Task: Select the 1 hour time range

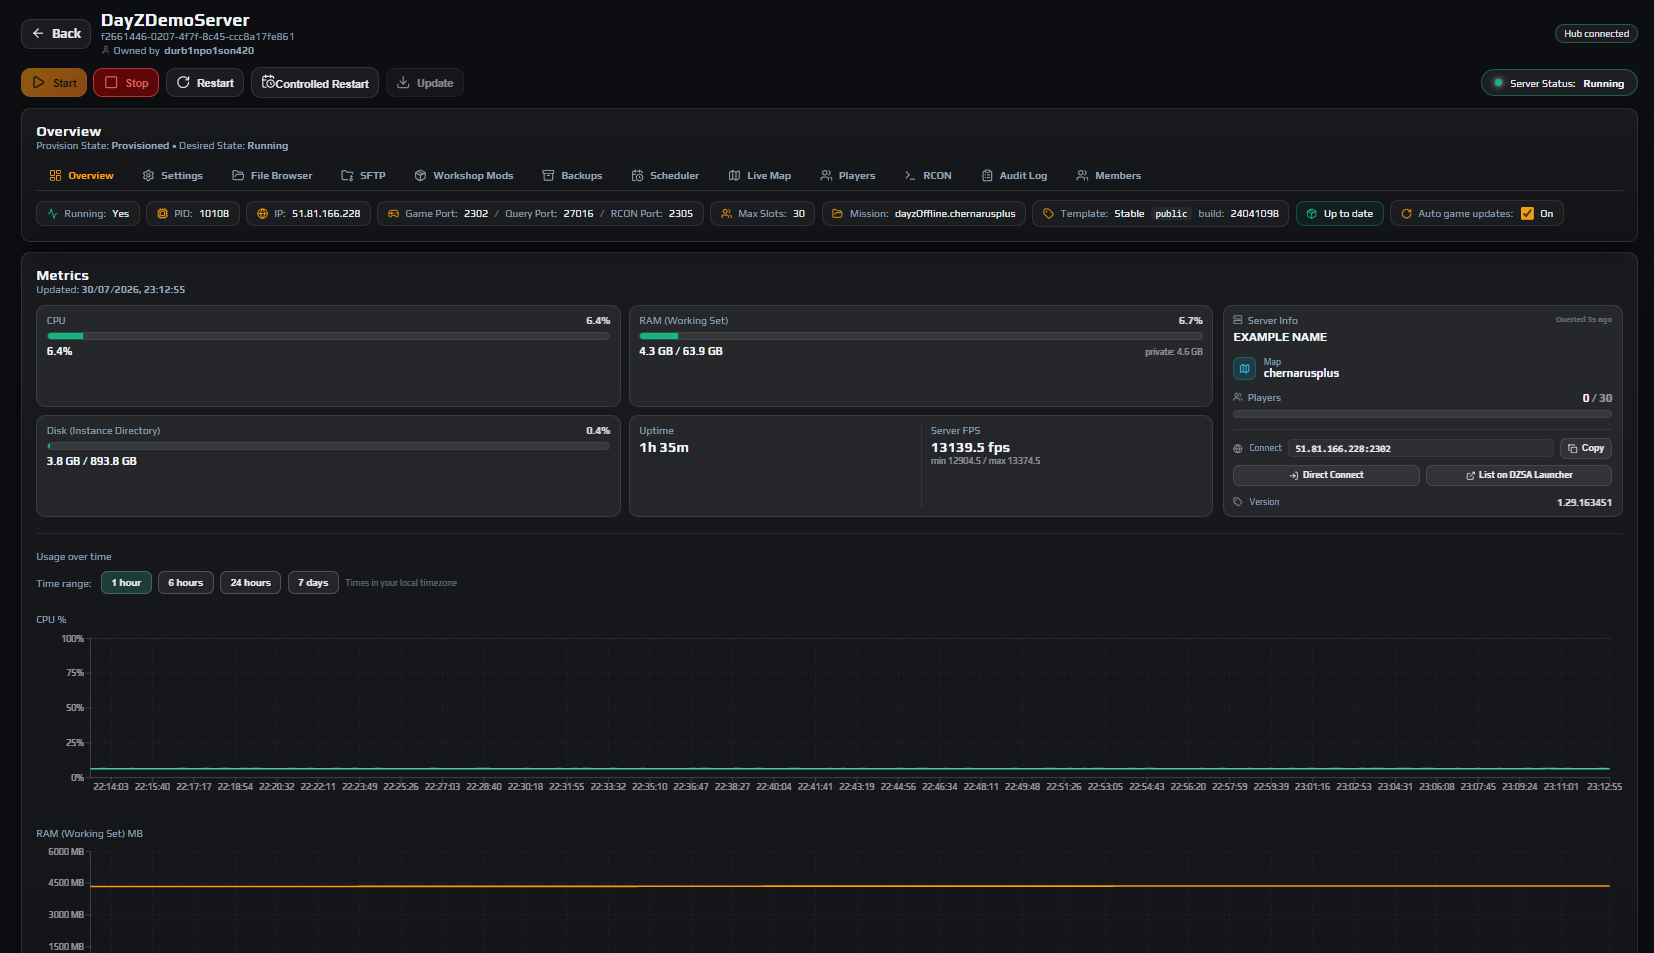Action: [x=126, y=582]
